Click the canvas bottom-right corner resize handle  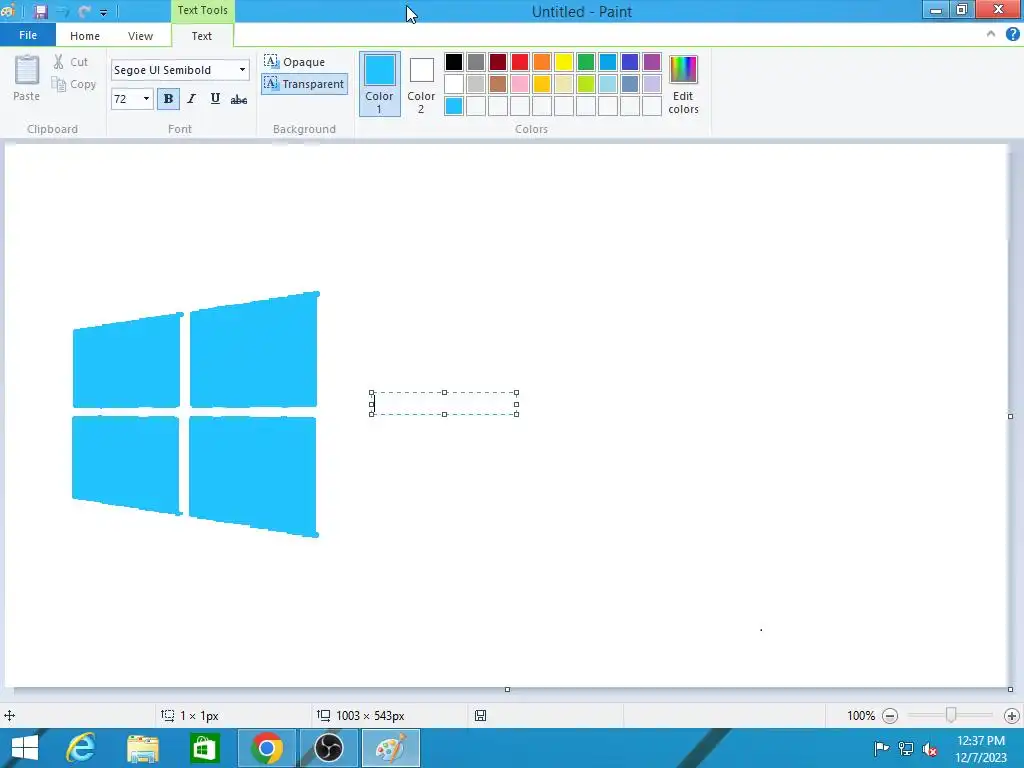(x=1010, y=690)
